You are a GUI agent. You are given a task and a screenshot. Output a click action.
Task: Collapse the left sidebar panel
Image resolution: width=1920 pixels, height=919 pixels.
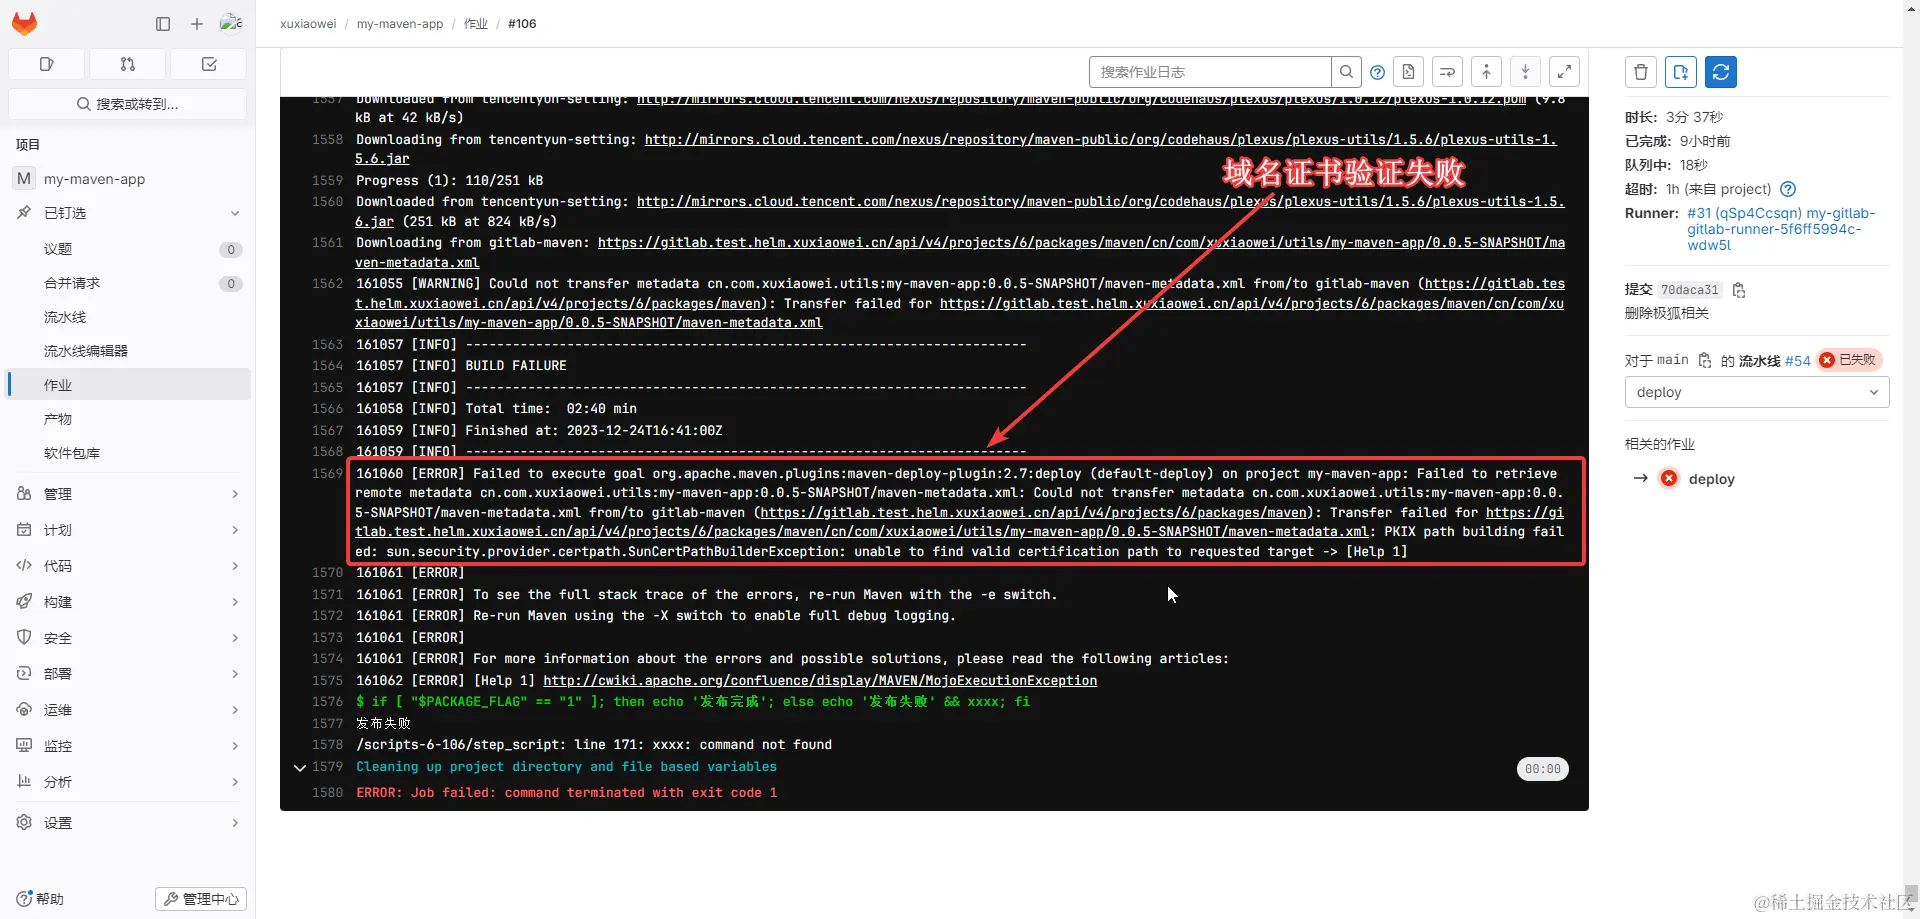point(162,24)
